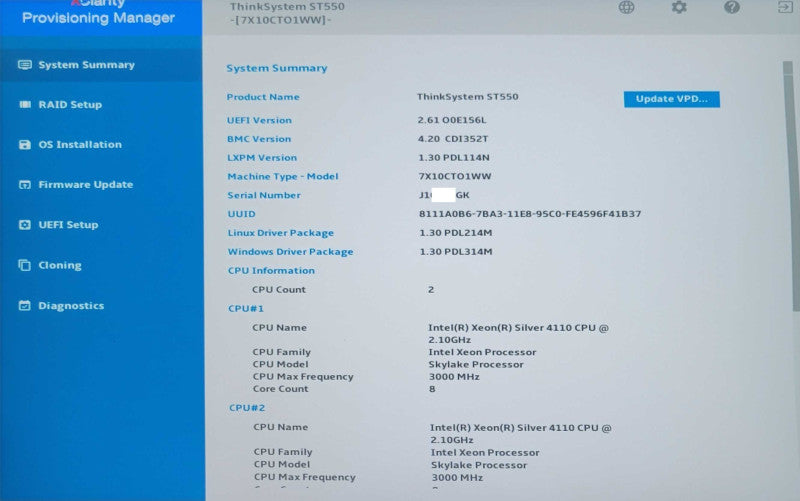Screen dimensions: 800x501
Task: Click the CPU Count label
Action: [279, 289]
